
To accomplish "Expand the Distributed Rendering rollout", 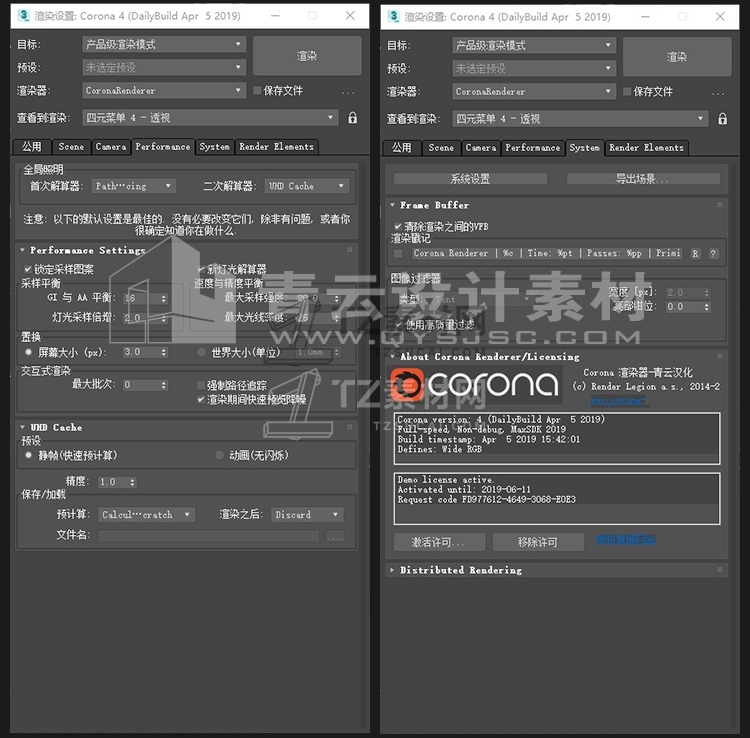I will pyautogui.click(x=392, y=570).
